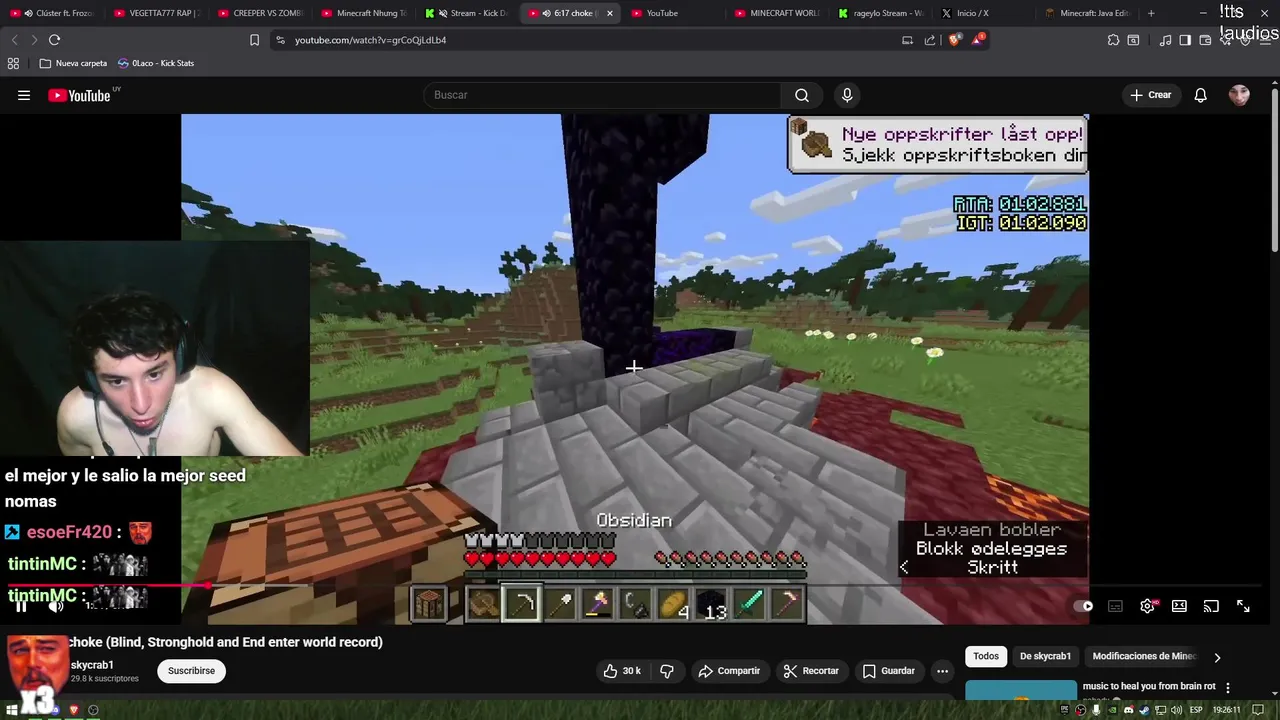The image size is (1280, 720).
Task: Open Brave Wallet icon
Action: [1205, 40]
